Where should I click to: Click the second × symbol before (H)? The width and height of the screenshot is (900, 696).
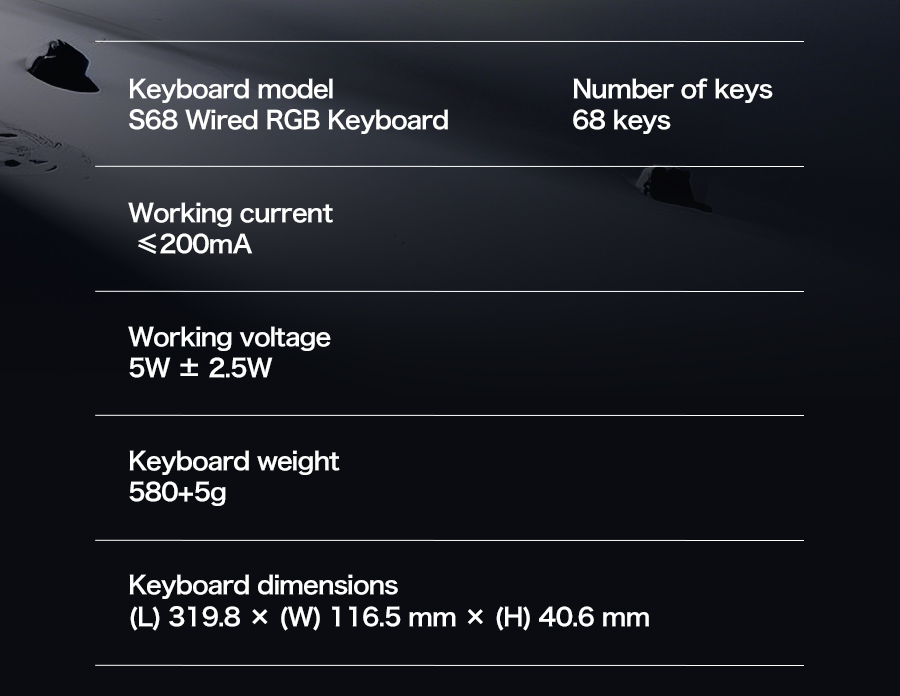pyautogui.click(x=475, y=618)
